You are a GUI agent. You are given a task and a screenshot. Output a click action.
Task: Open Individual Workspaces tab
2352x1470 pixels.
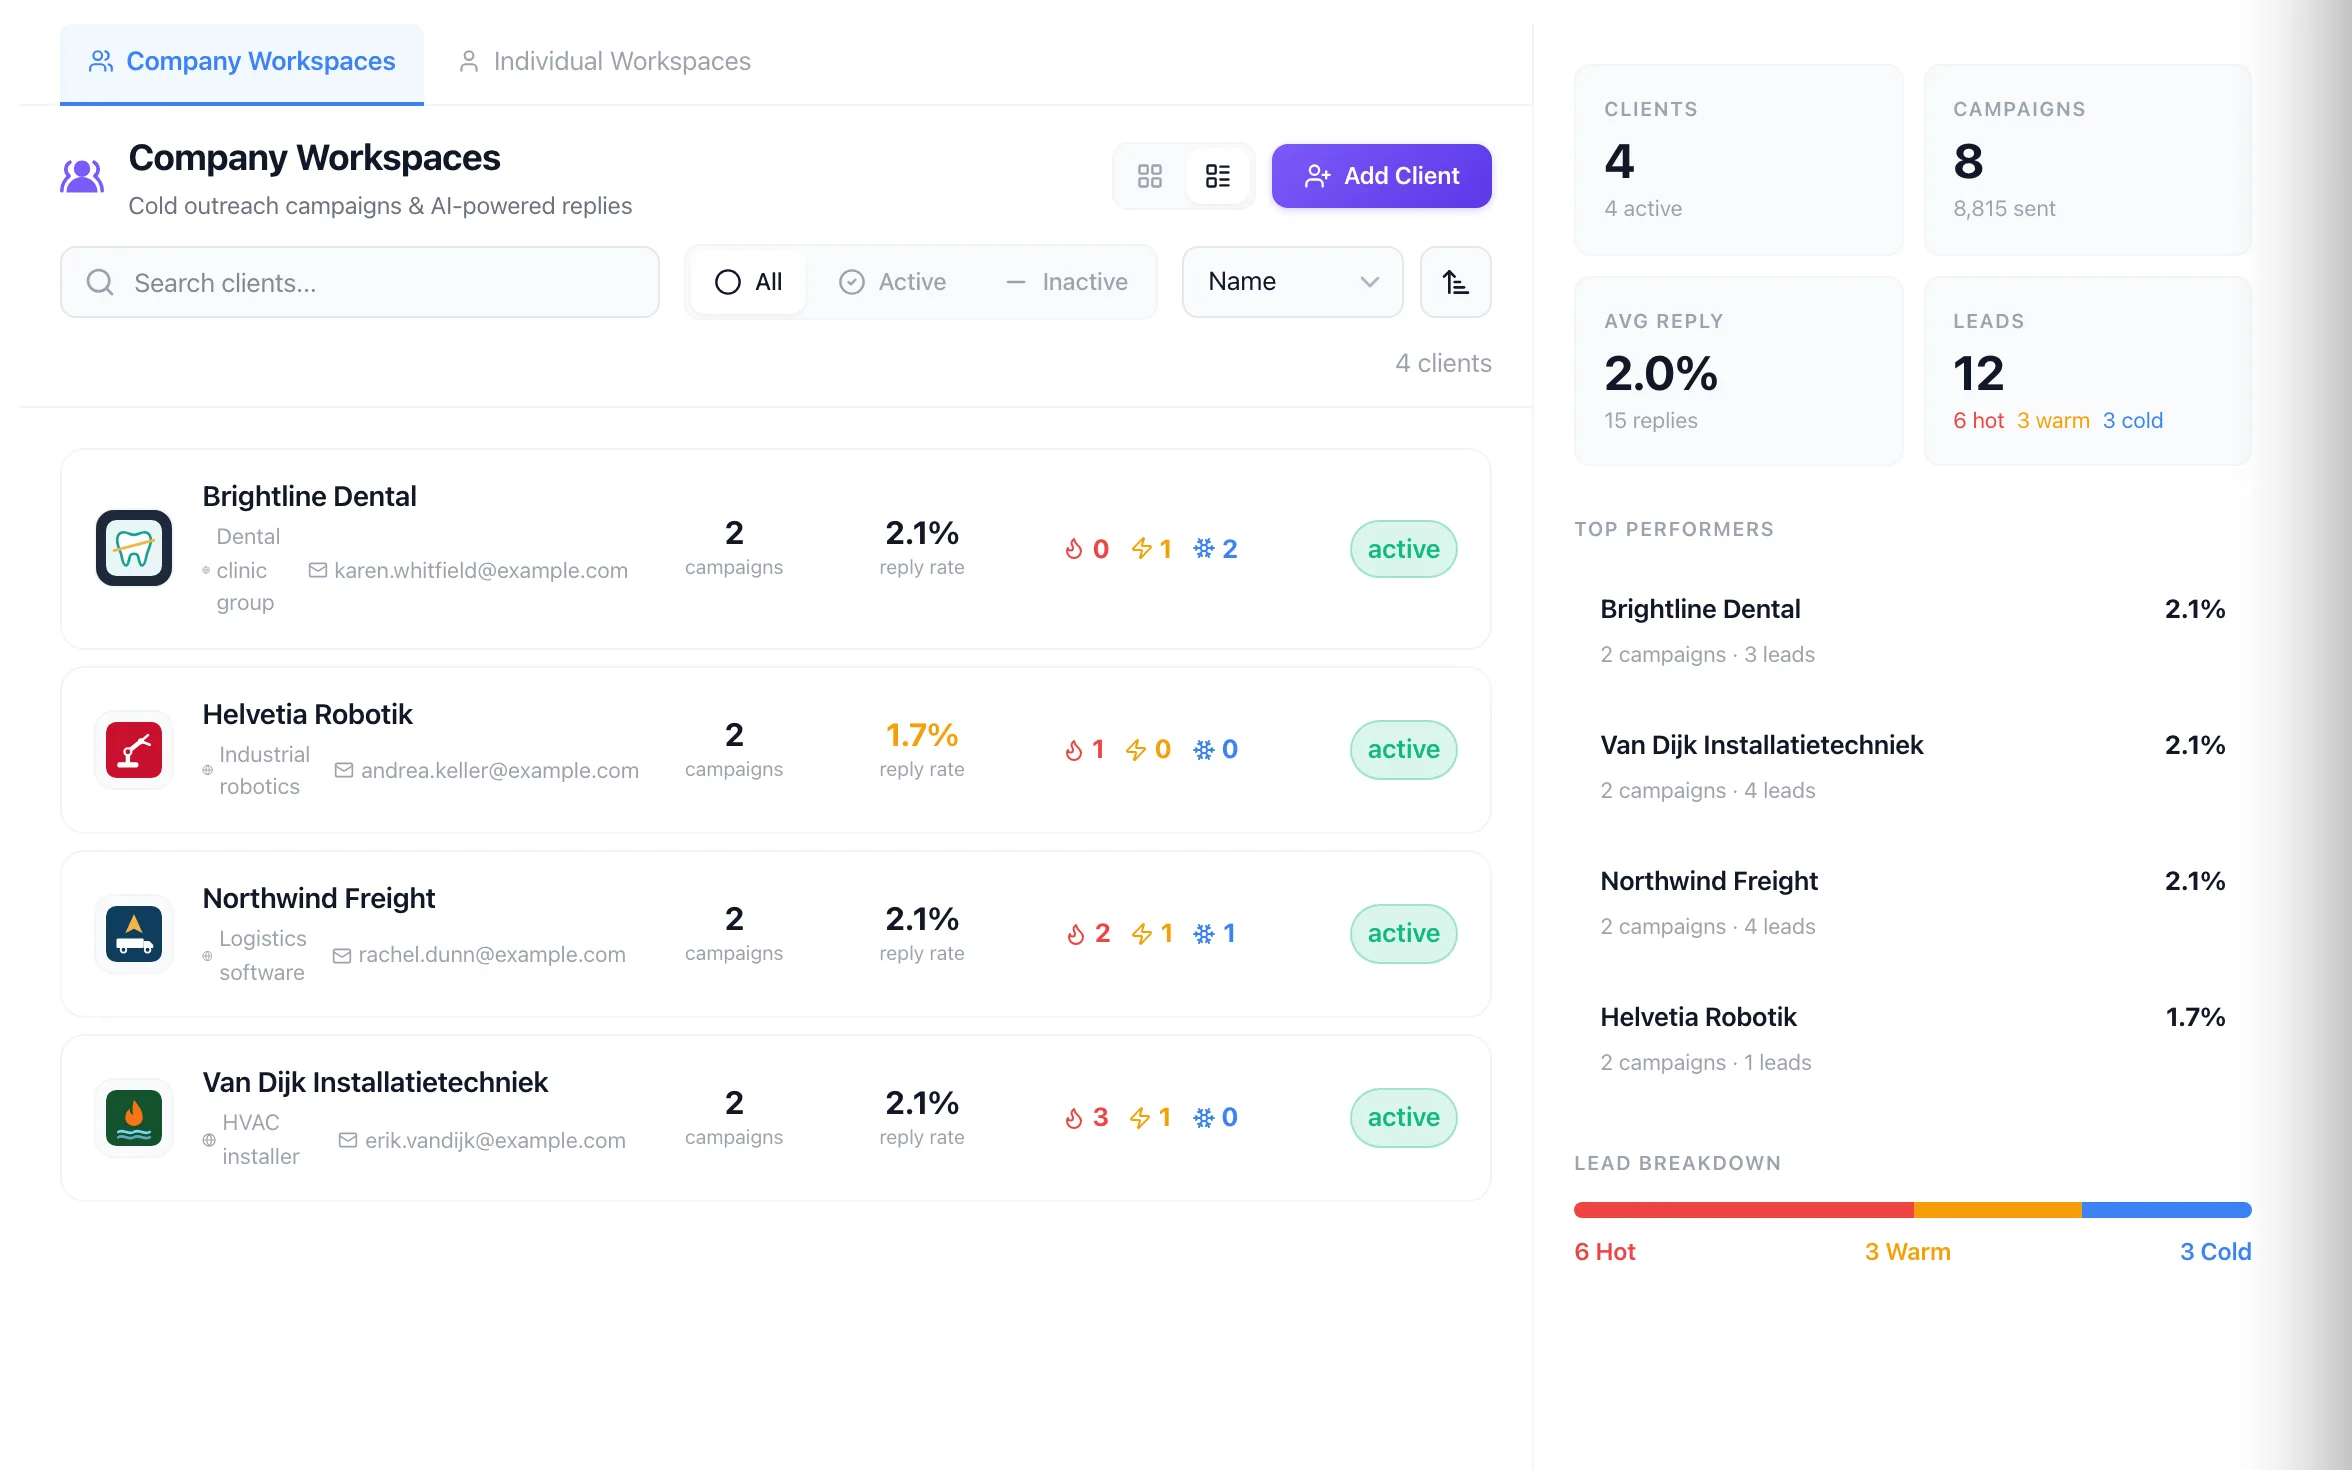click(604, 62)
